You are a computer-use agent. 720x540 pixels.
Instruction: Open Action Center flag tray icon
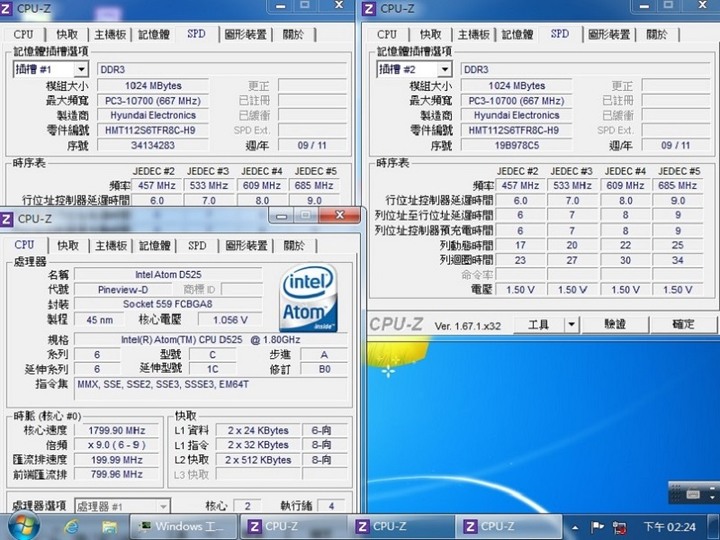pos(596,527)
